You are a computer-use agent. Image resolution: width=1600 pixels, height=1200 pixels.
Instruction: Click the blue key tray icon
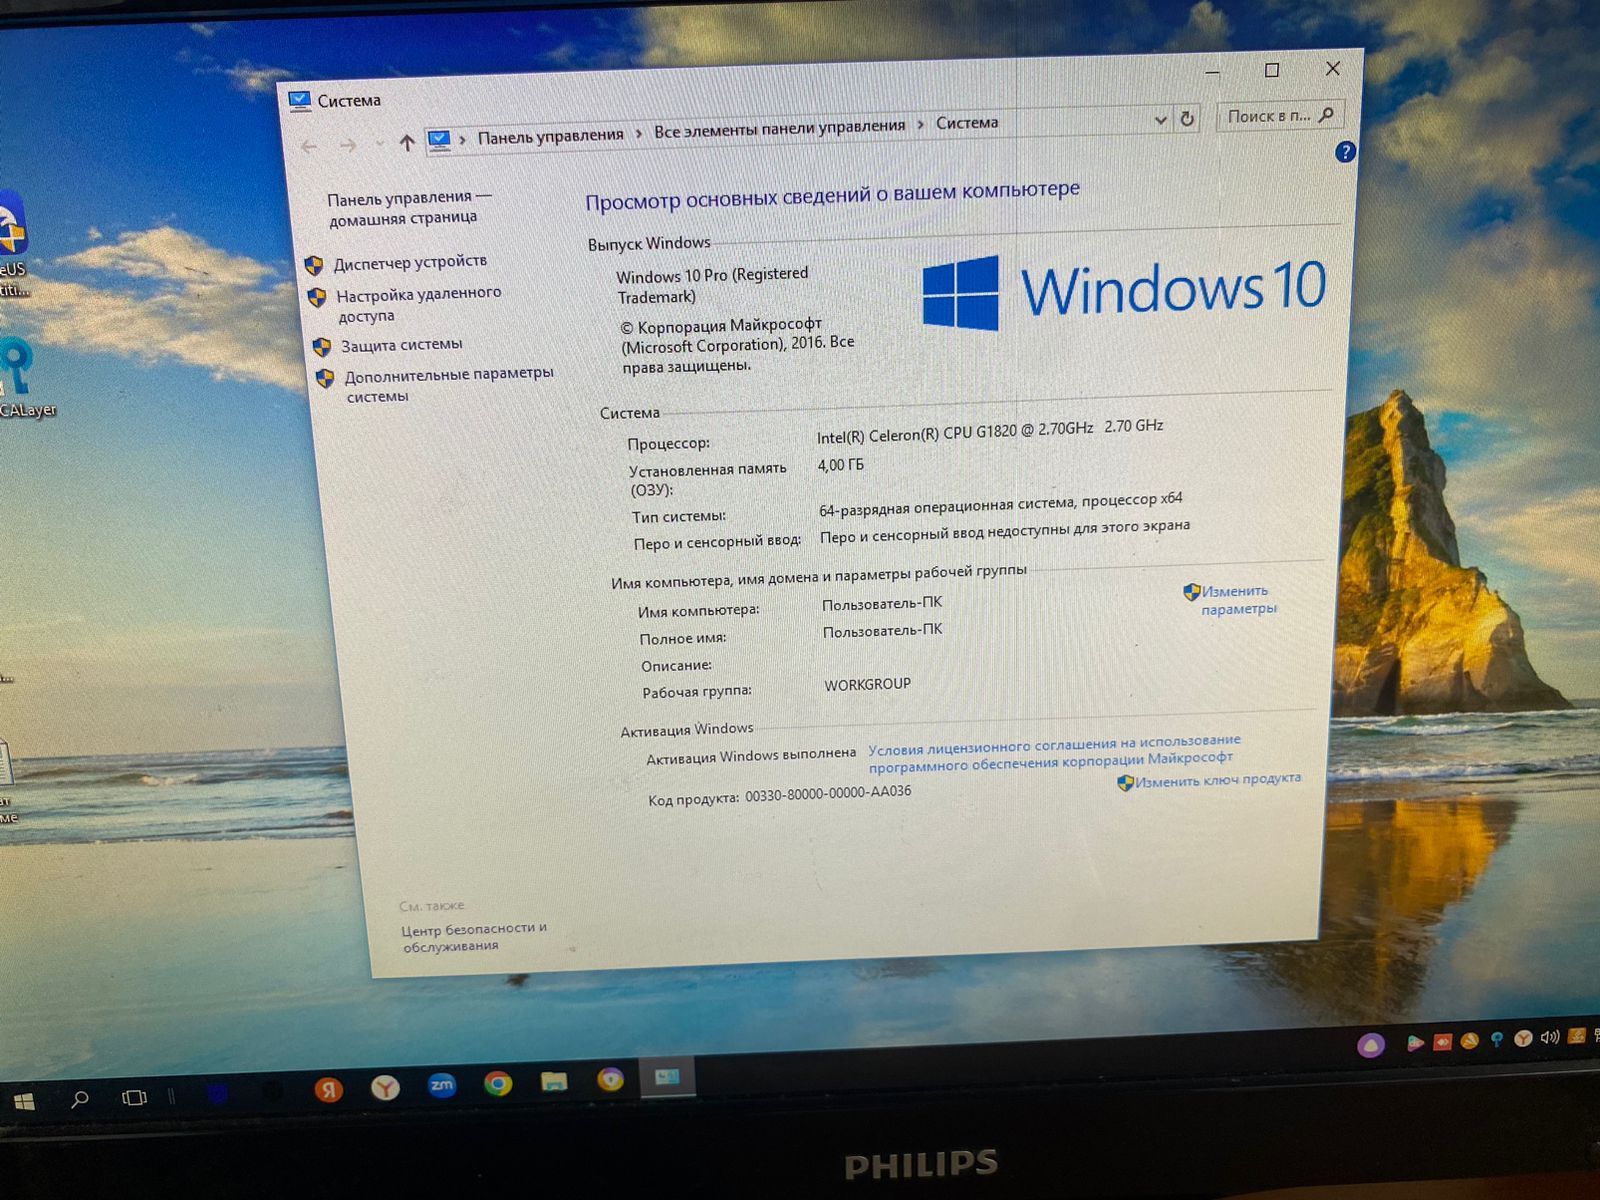click(x=1496, y=1040)
